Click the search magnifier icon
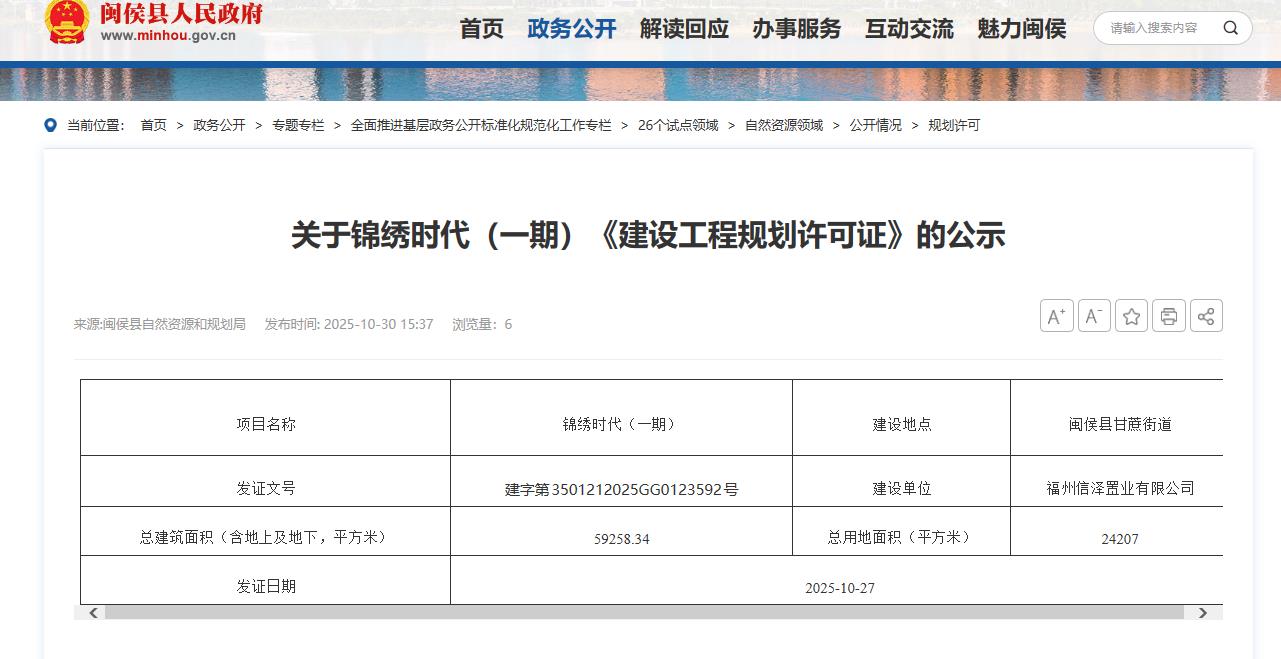 click(1230, 28)
